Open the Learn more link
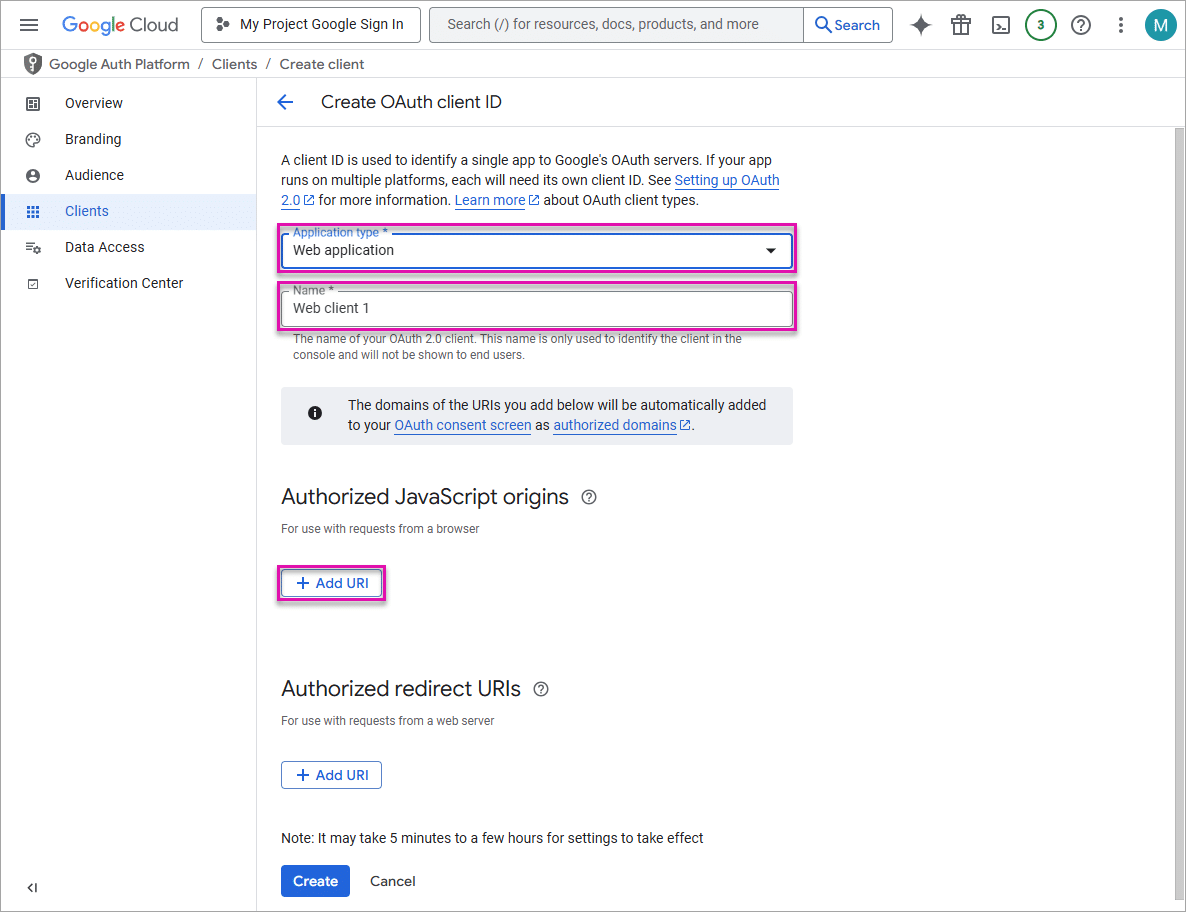 490,199
